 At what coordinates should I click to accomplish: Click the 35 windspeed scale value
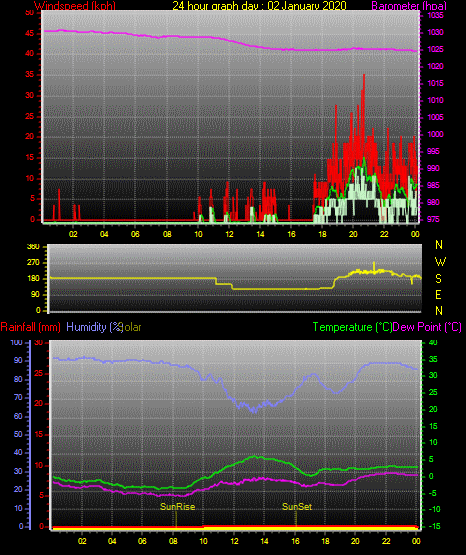click(x=30, y=75)
